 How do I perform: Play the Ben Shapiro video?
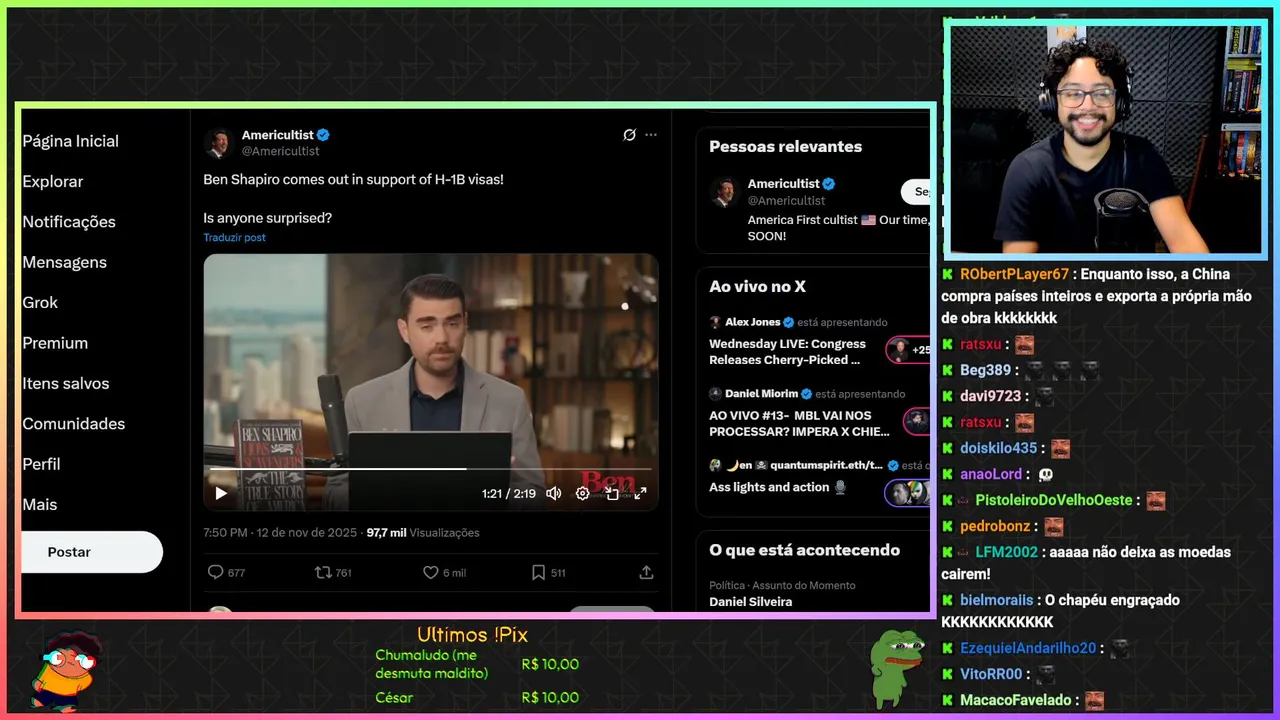click(221, 493)
